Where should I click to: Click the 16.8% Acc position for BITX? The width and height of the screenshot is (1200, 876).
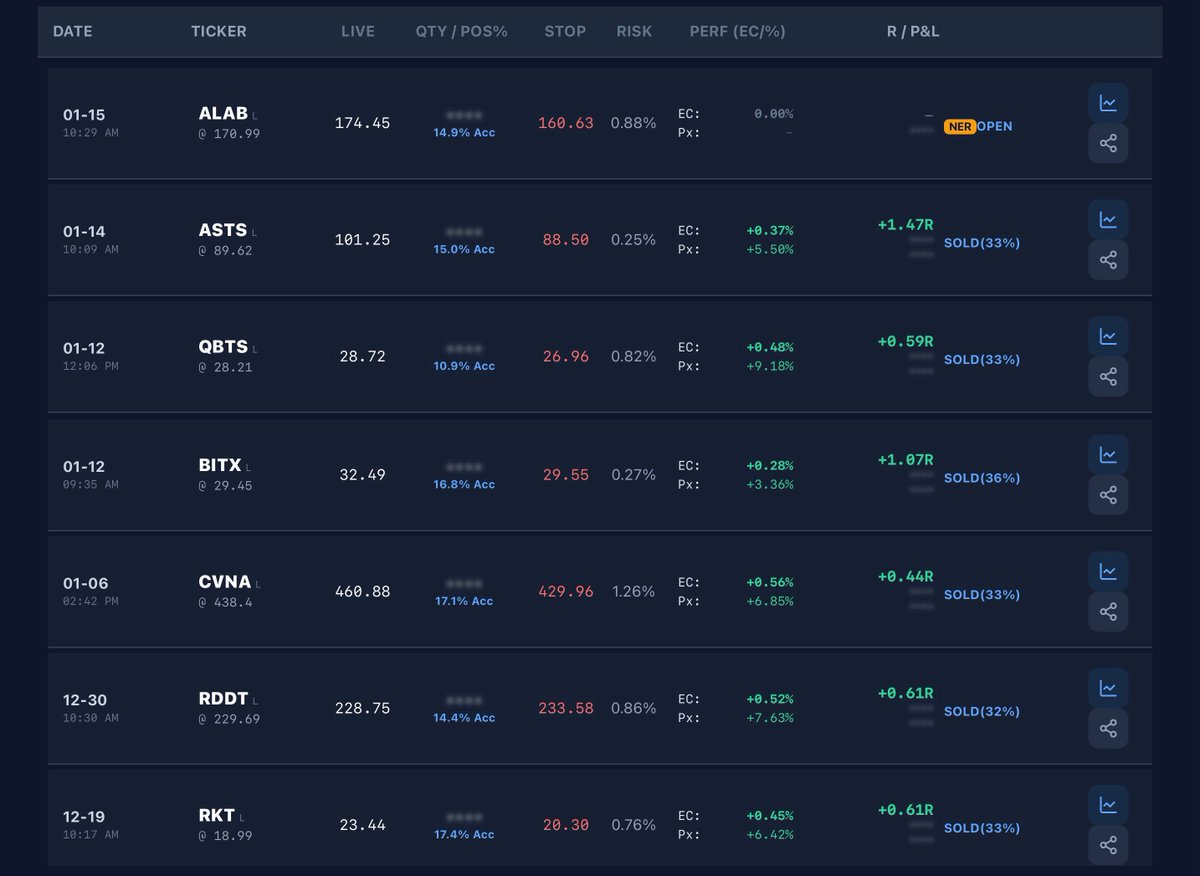click(464, 484)
